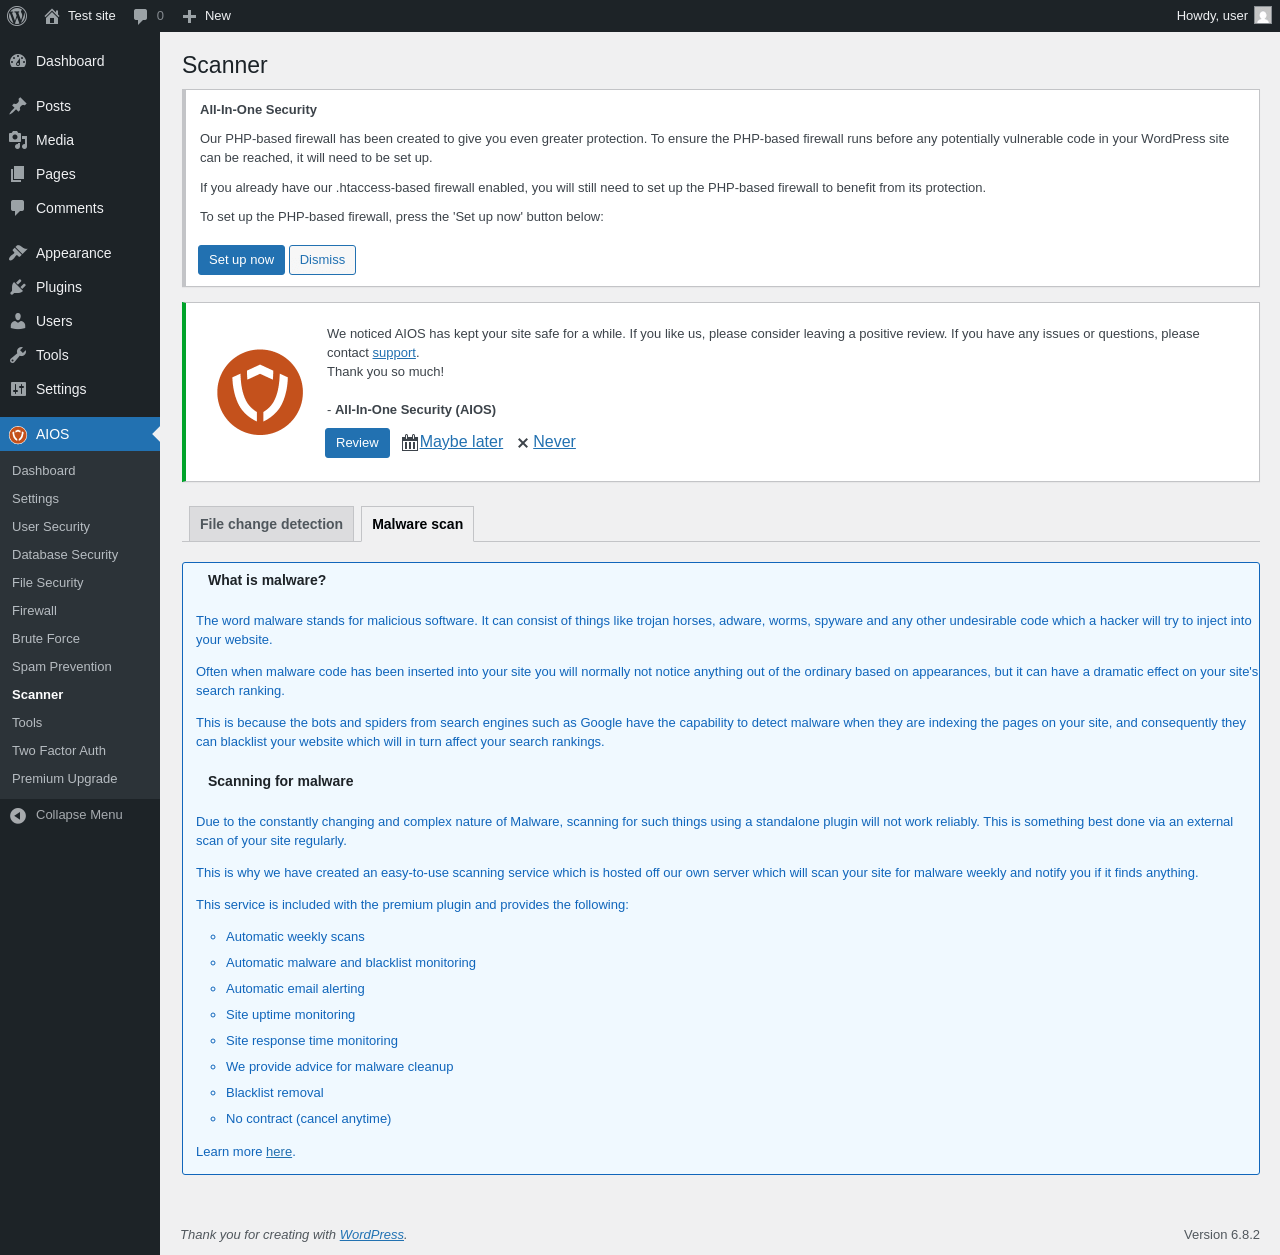Click the plus icon beside New
This screenshot has height=1255, width=1280.
tap(189, 16)
